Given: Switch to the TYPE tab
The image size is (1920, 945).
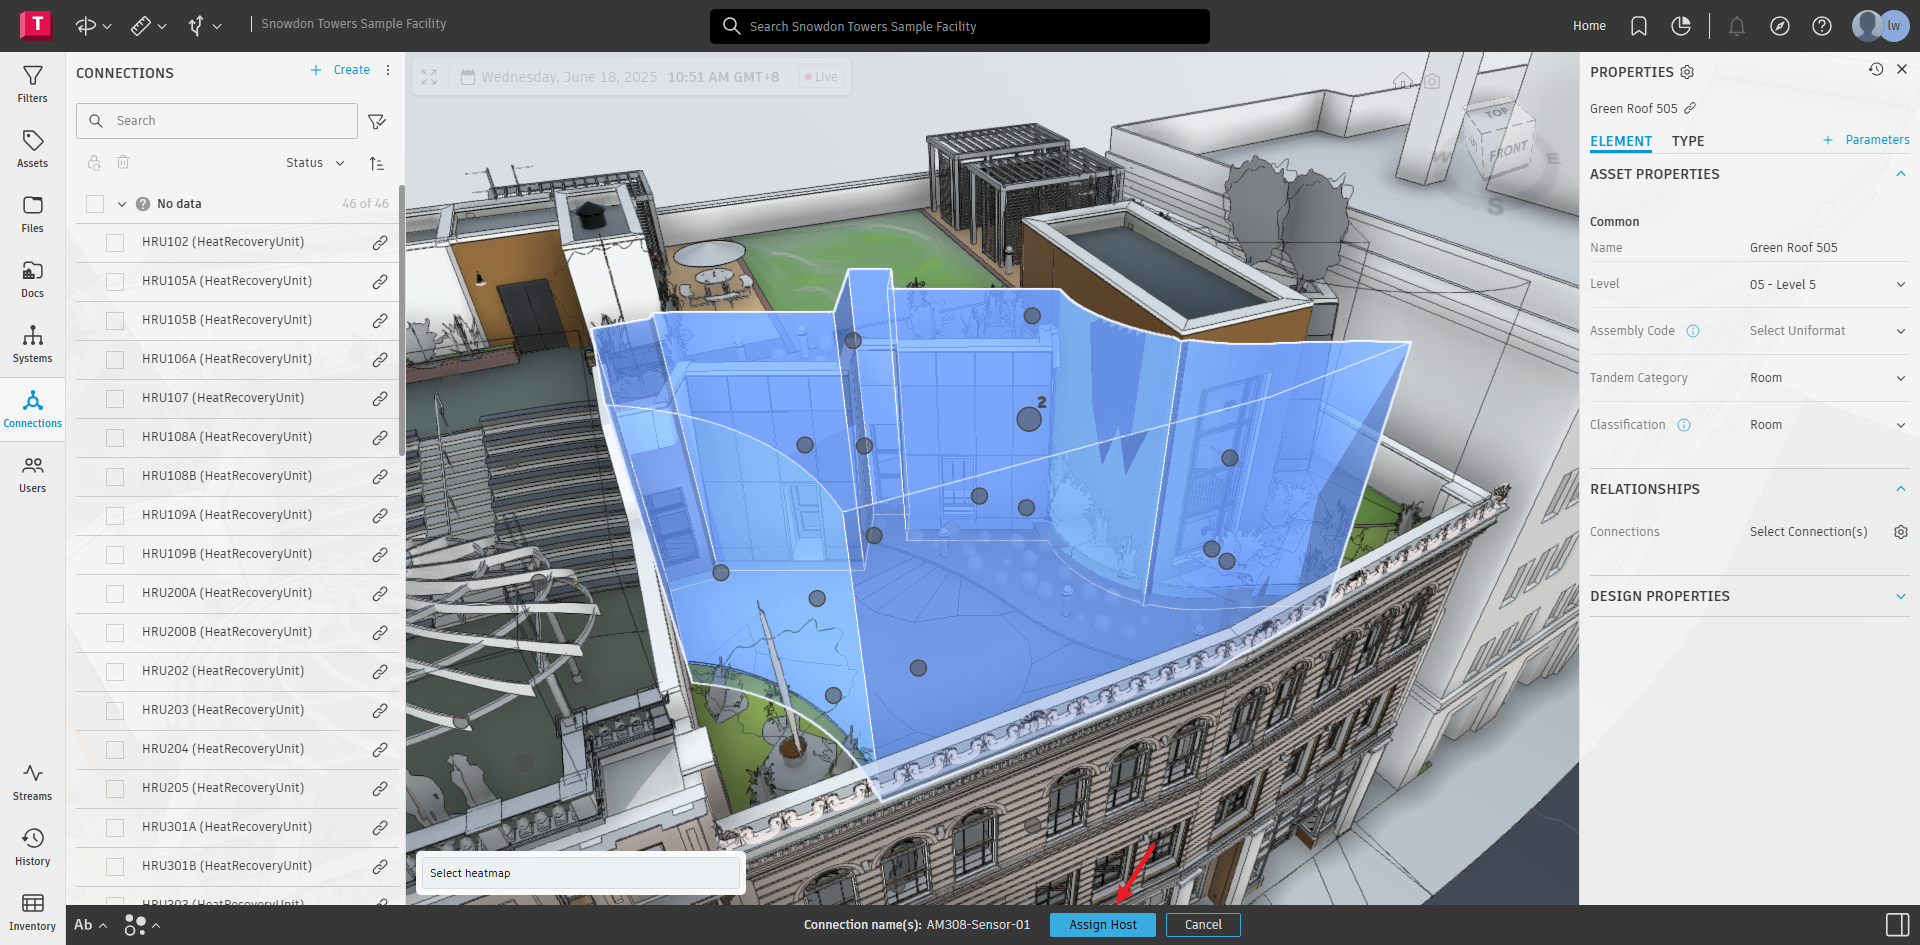Looking at the screenshot, I should (x=1688, y=141).
